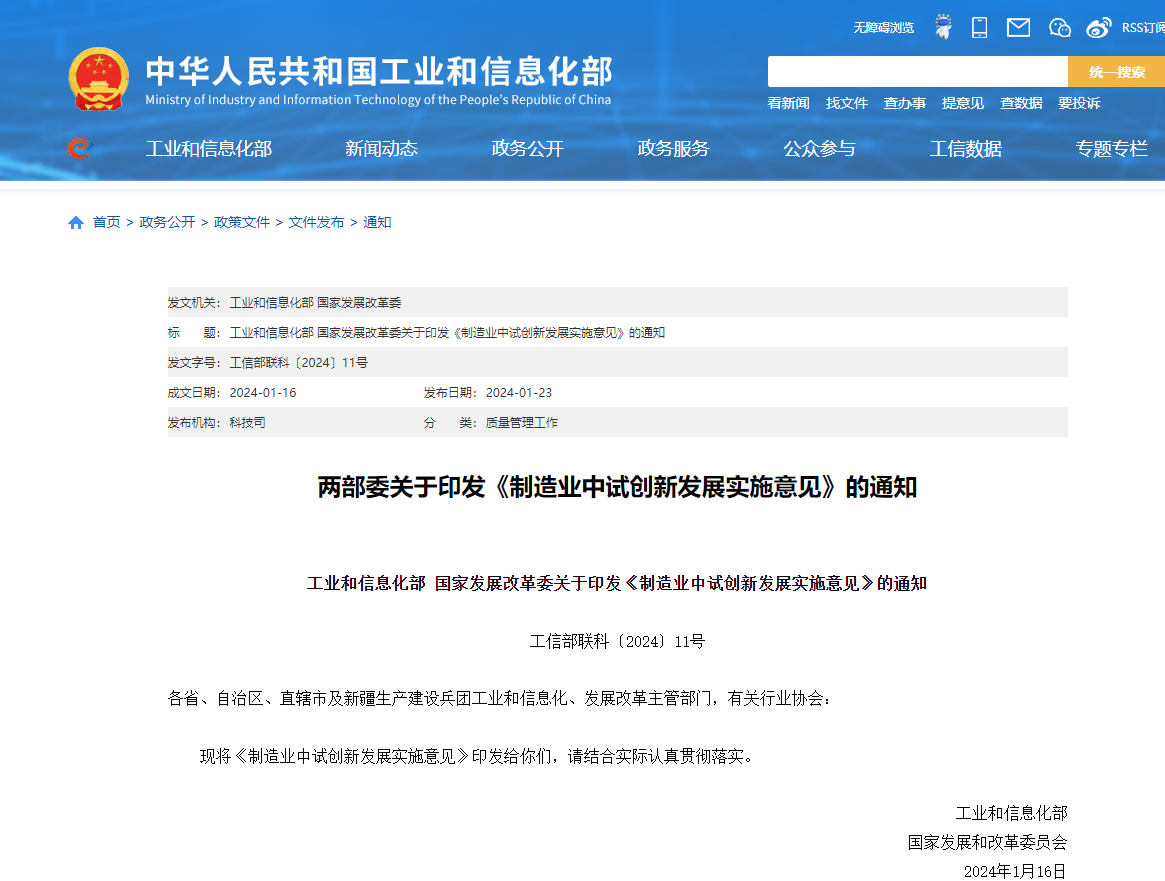
Task: Click the red swirl icon in navigation bar
Action: 79,149
